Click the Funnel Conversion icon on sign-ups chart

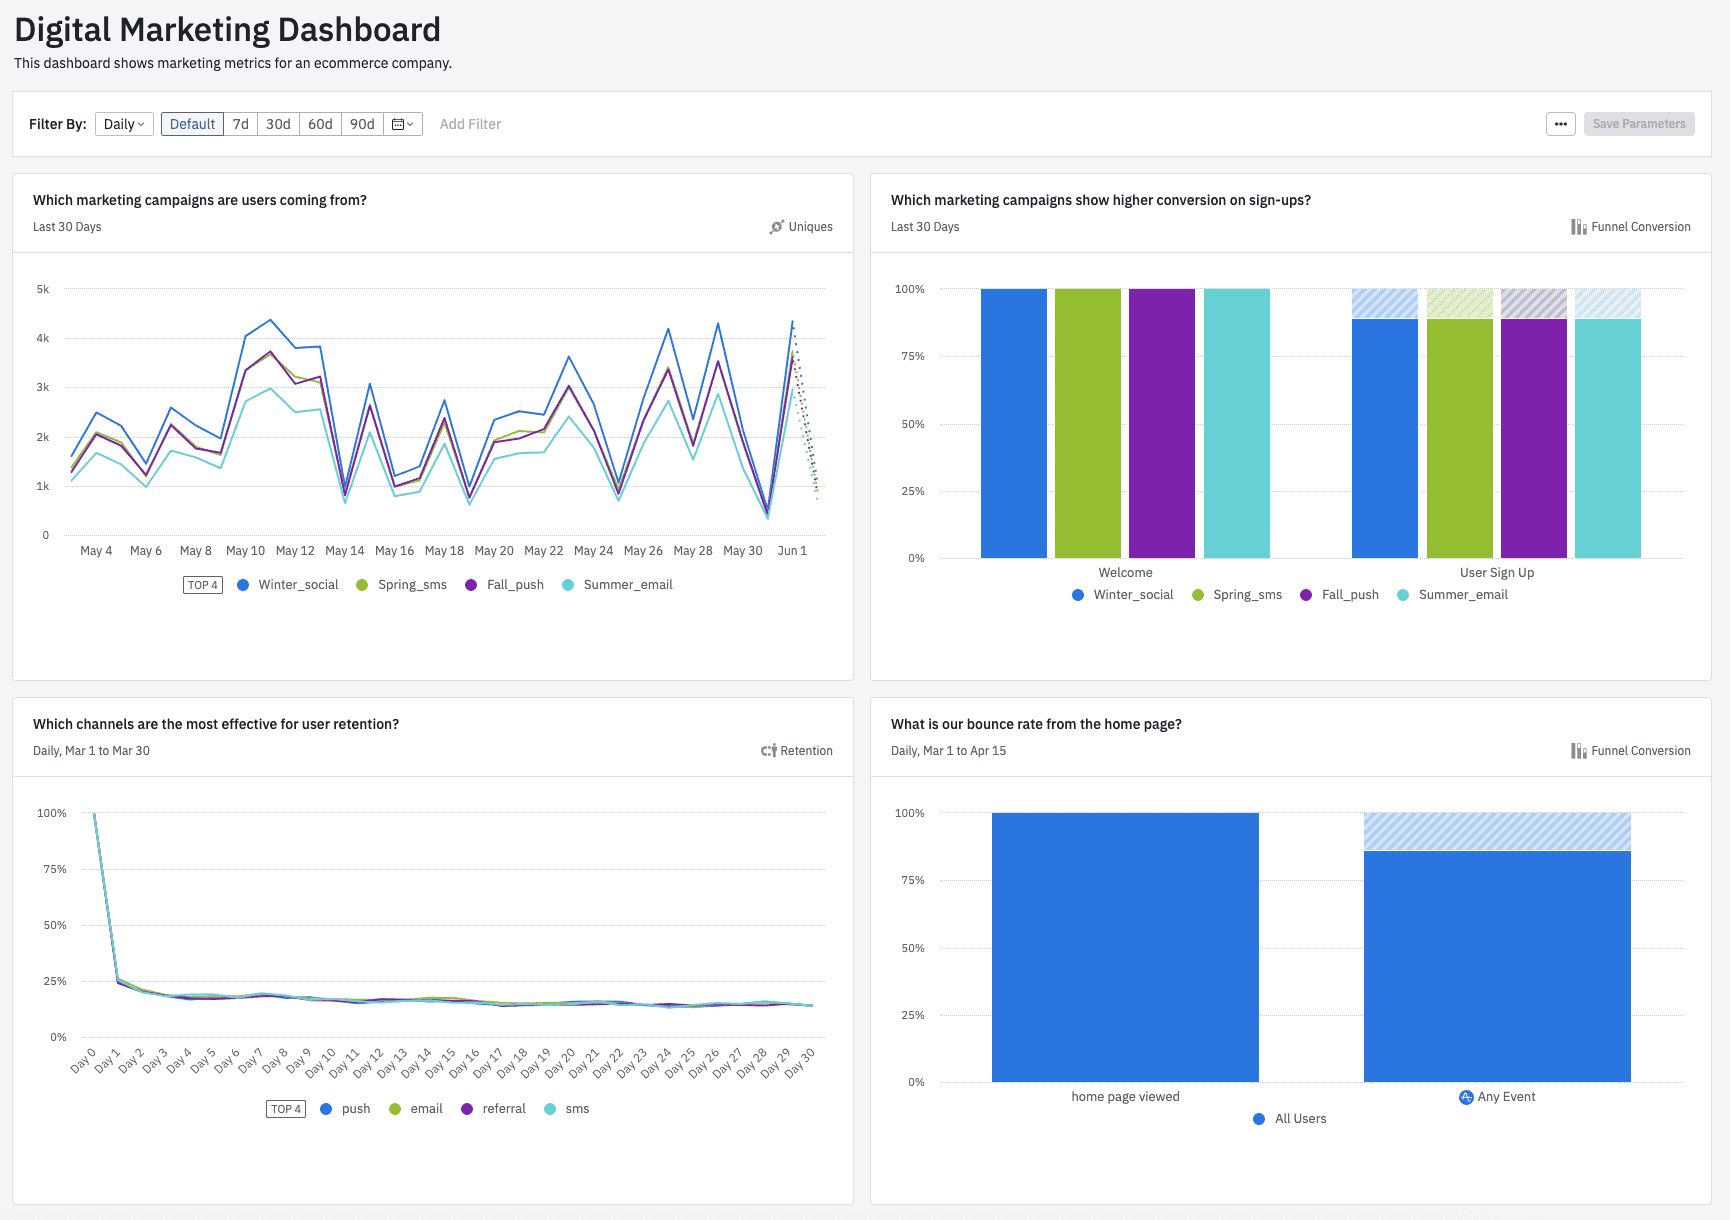1577,227
